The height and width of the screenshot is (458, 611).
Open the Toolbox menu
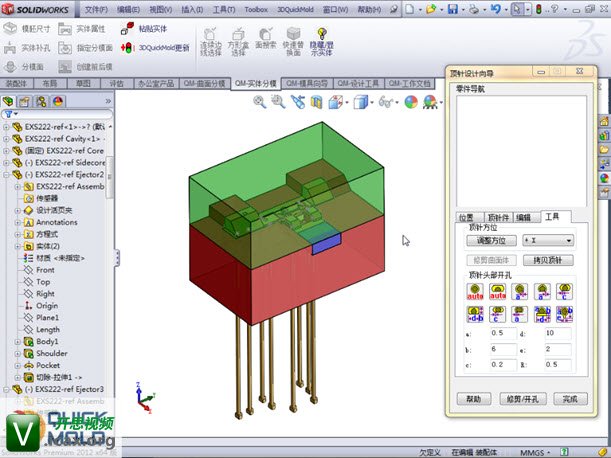coord(256,9)
